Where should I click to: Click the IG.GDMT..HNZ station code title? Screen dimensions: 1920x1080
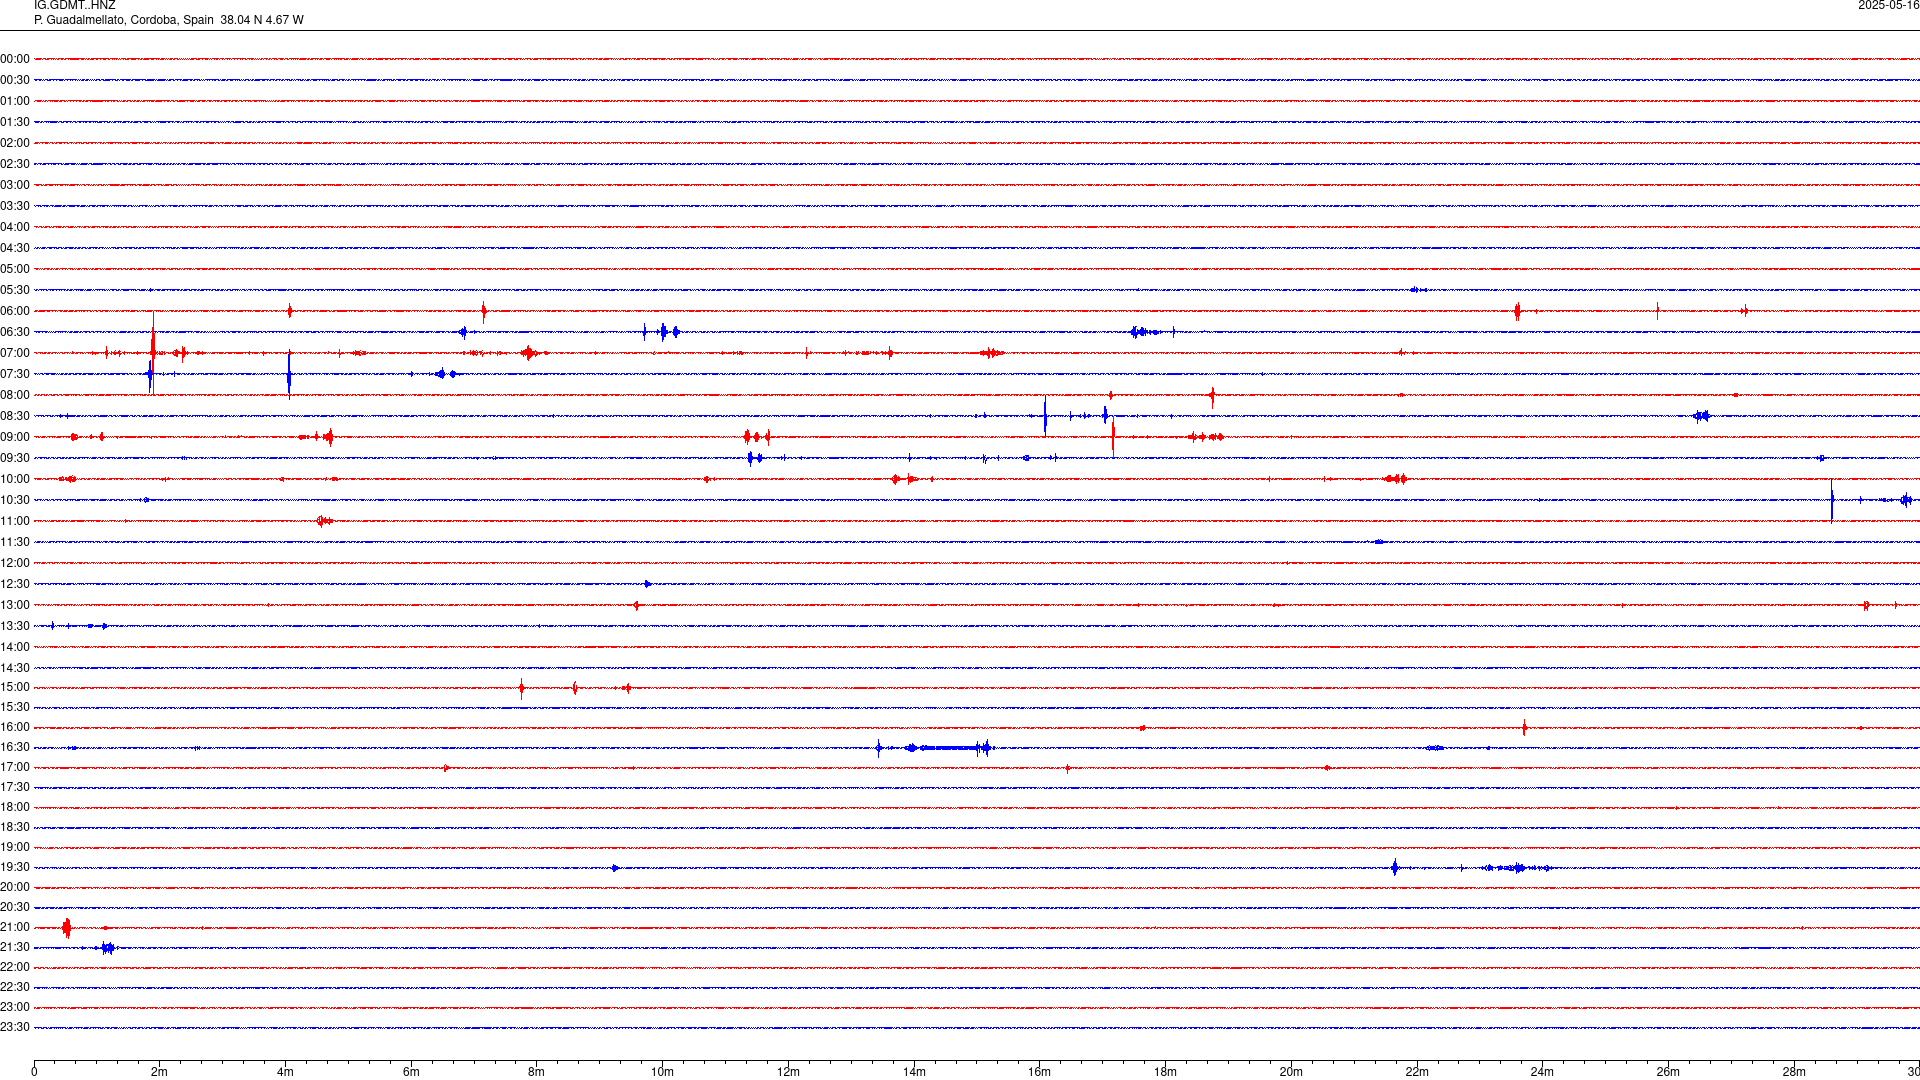click(74, 5)
